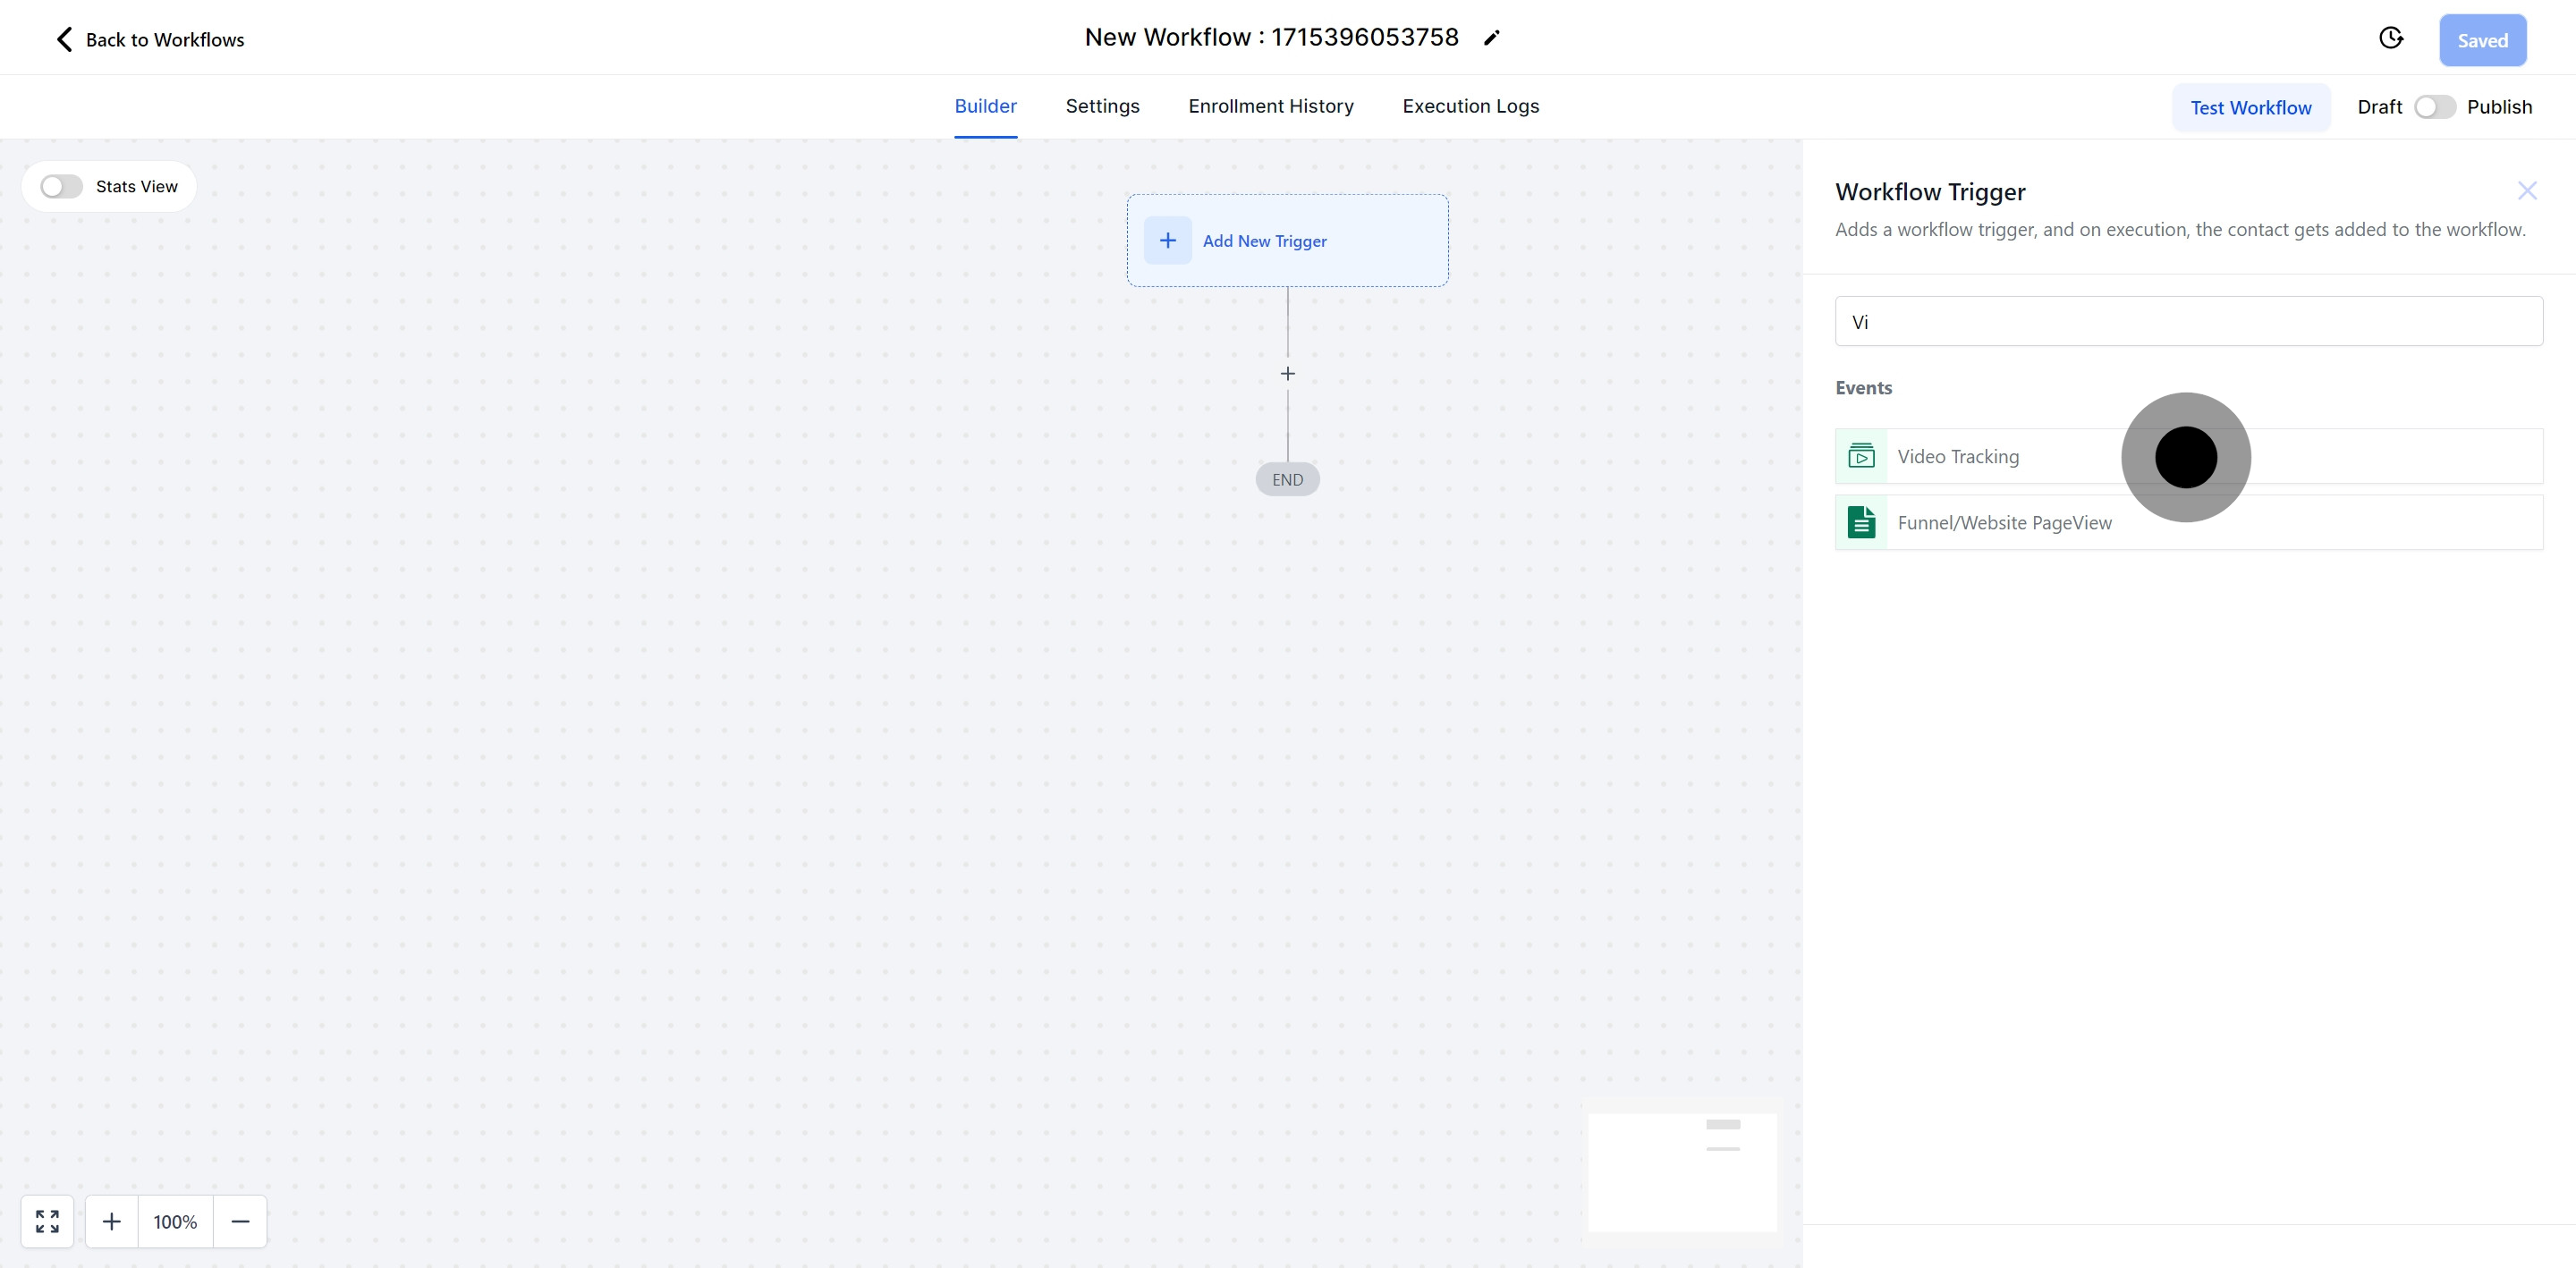Screen dimensions: 2576x1268
Task: Click the Test Workflow button
Action: tap(2250, 107)
